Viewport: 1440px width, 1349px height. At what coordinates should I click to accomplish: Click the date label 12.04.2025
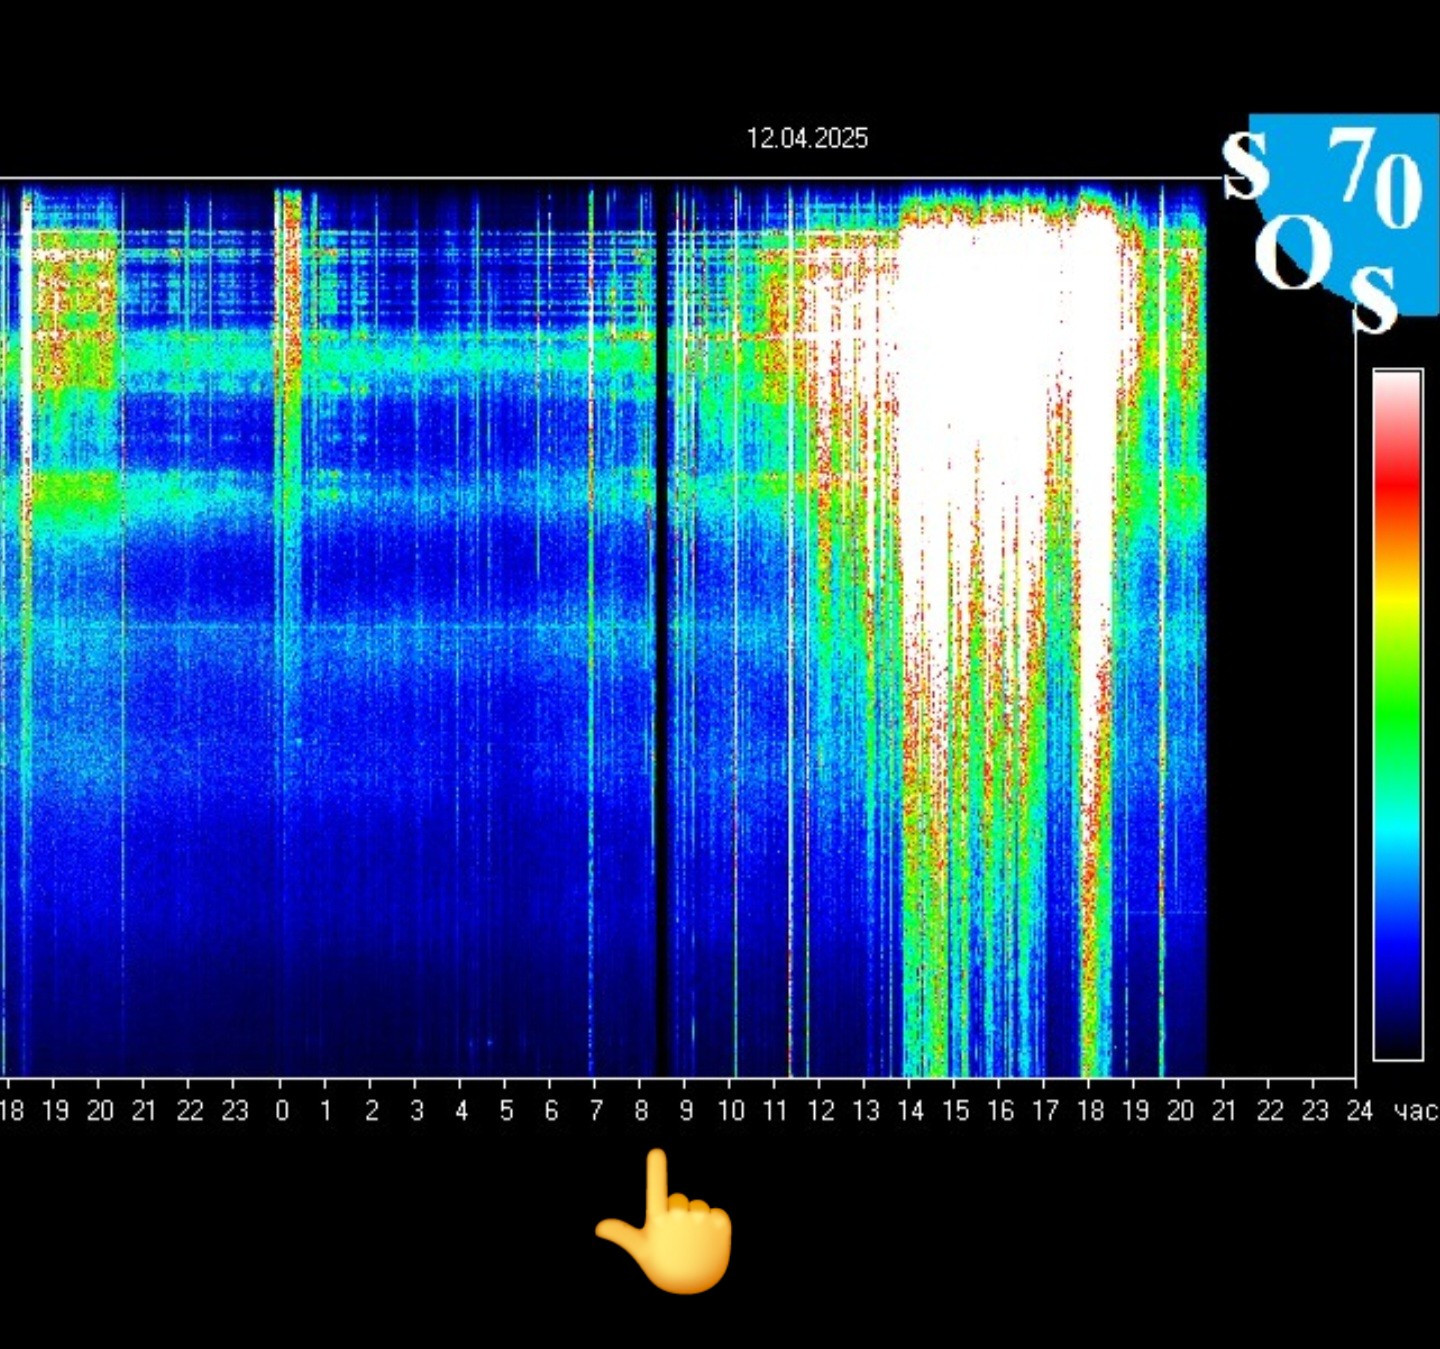coord(807,138)
